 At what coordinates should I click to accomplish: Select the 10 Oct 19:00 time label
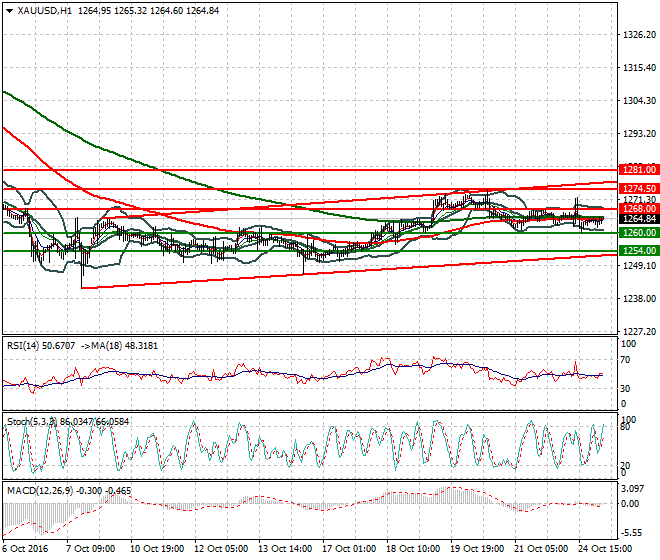(157, 549)
